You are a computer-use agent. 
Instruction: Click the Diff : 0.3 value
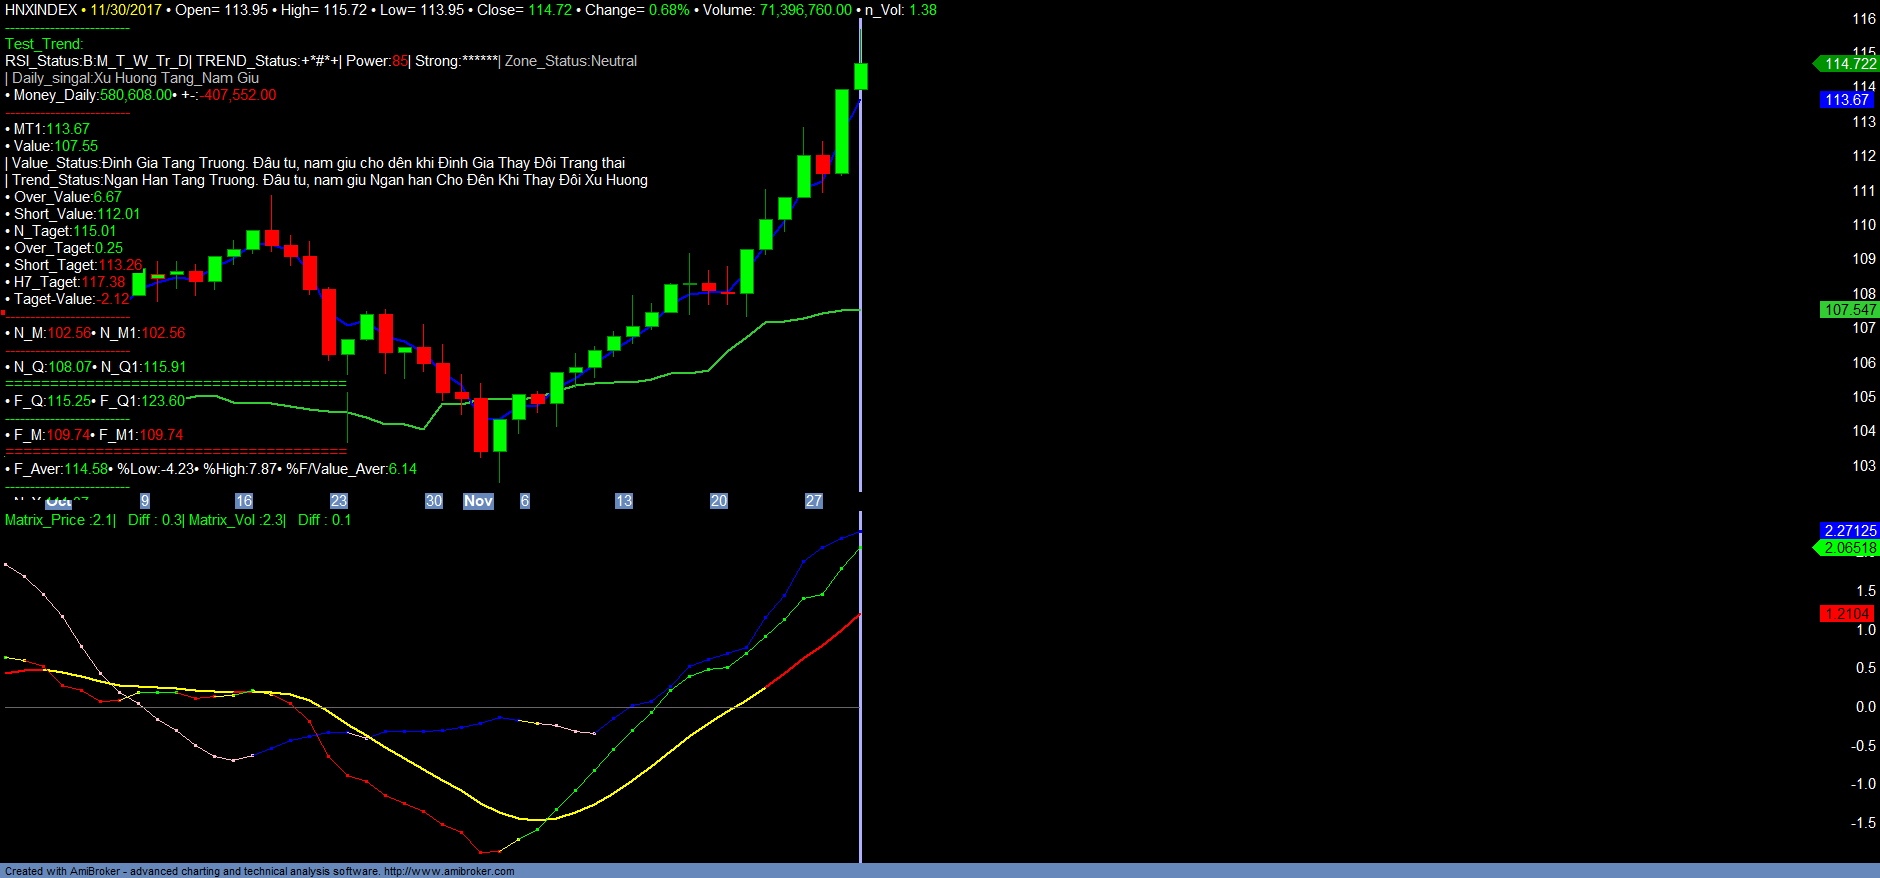(155, 520)
